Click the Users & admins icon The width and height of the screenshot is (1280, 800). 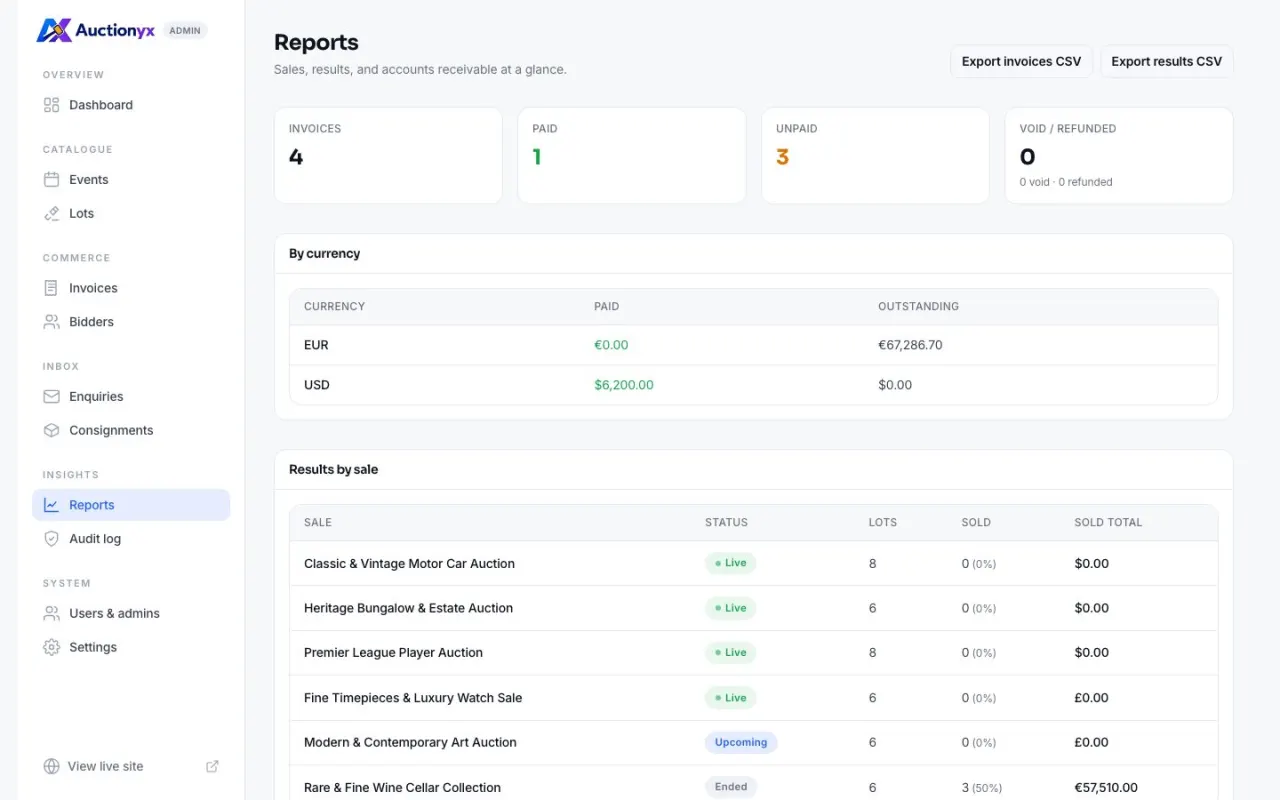coord(52,614)
